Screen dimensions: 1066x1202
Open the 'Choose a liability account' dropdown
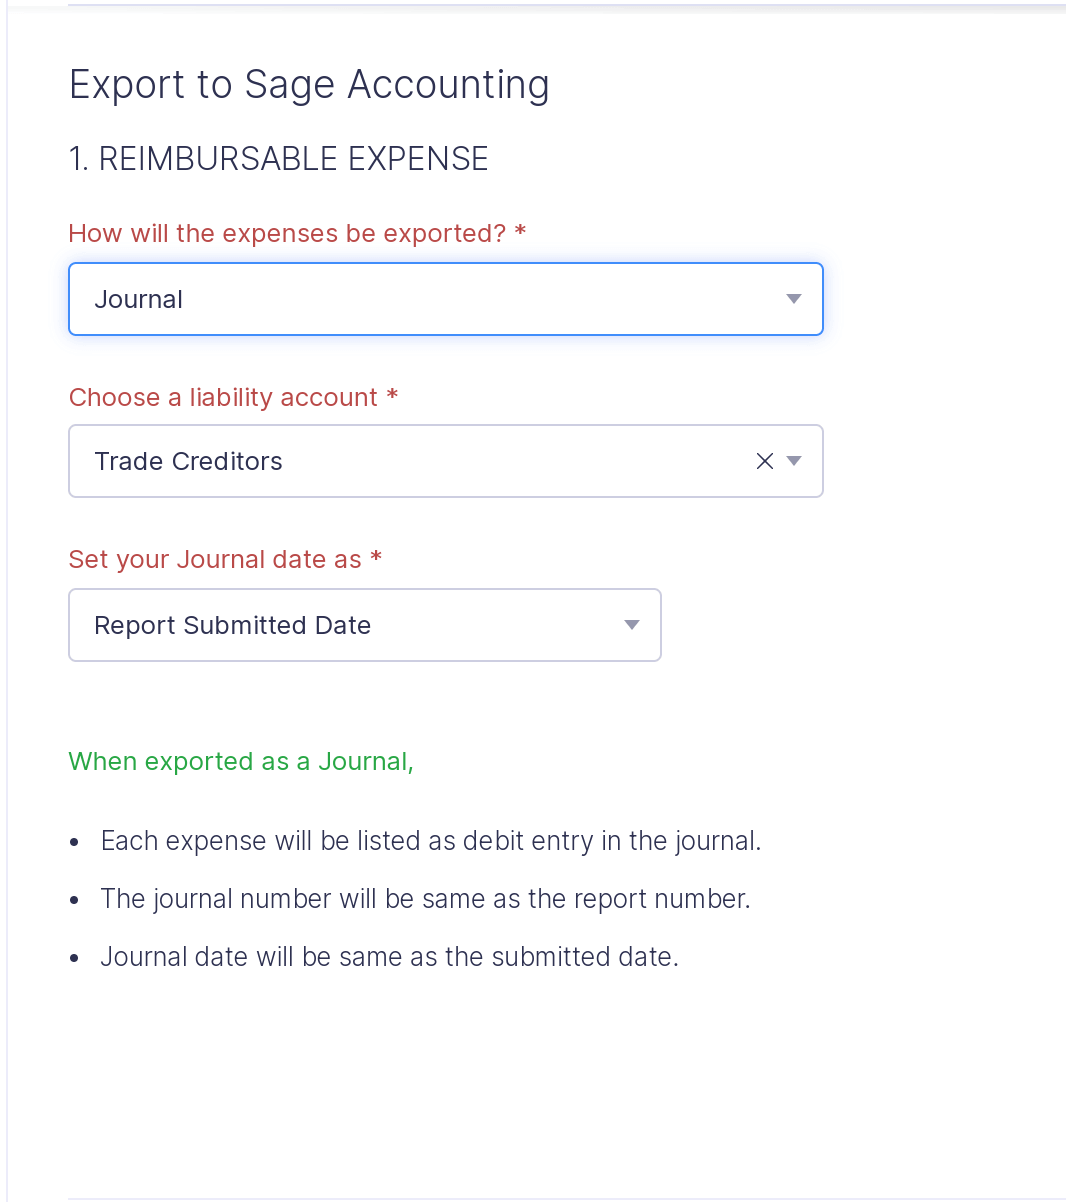400,461
